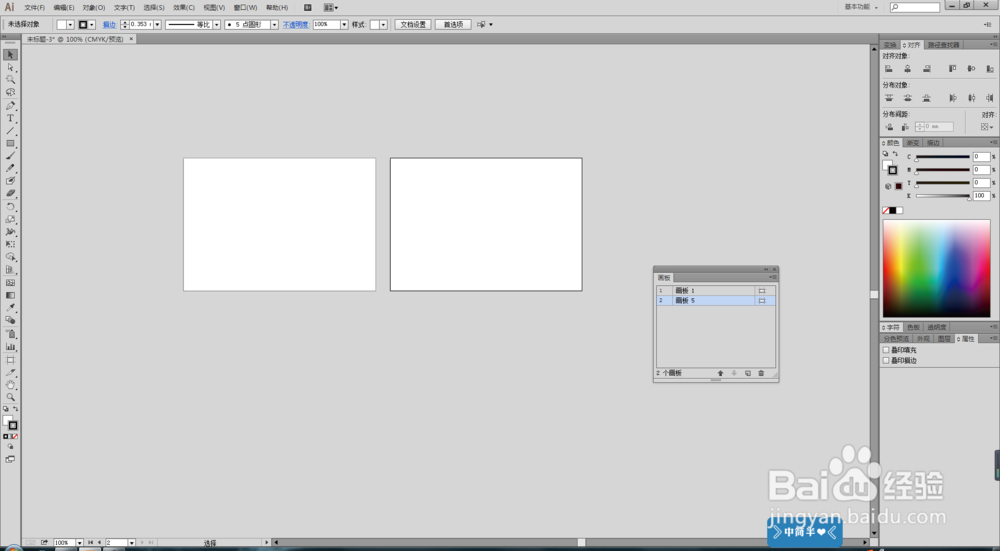Click the artboard number field in status bar
Viewport: 1000px width, 551px height.
point(117,543)
